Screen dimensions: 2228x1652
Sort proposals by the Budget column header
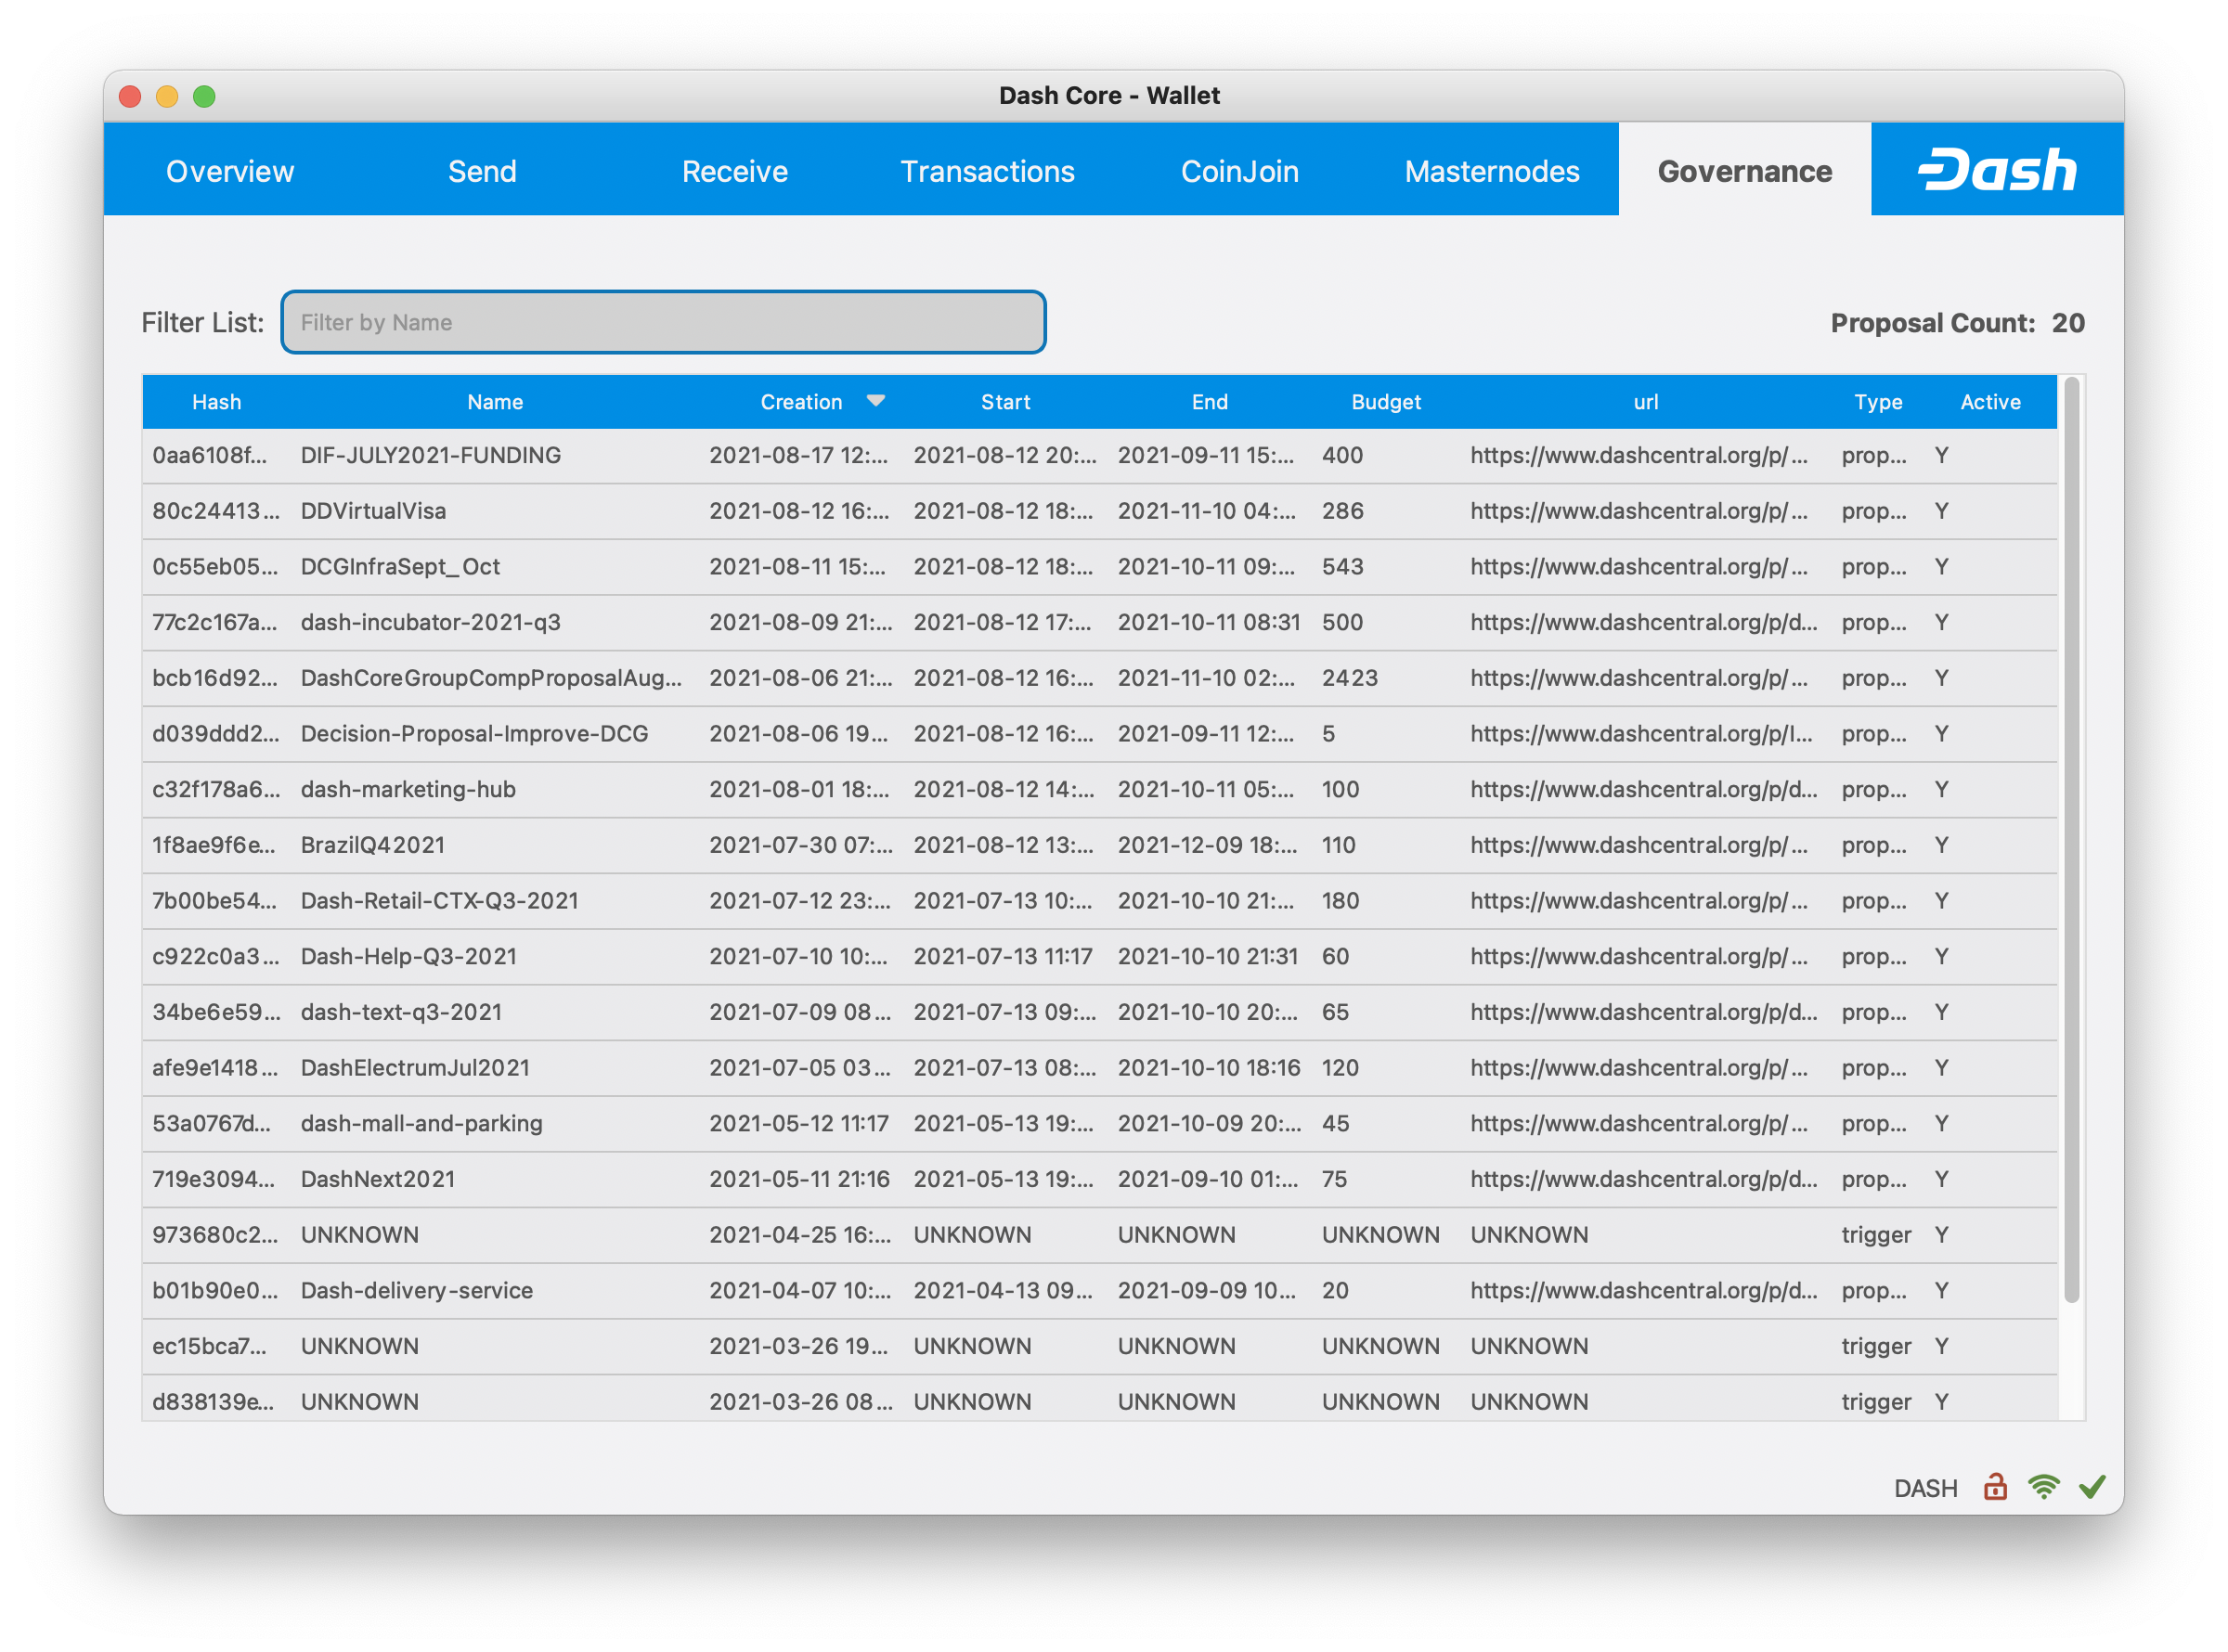pyautogui.click(x=1386, y=401)
